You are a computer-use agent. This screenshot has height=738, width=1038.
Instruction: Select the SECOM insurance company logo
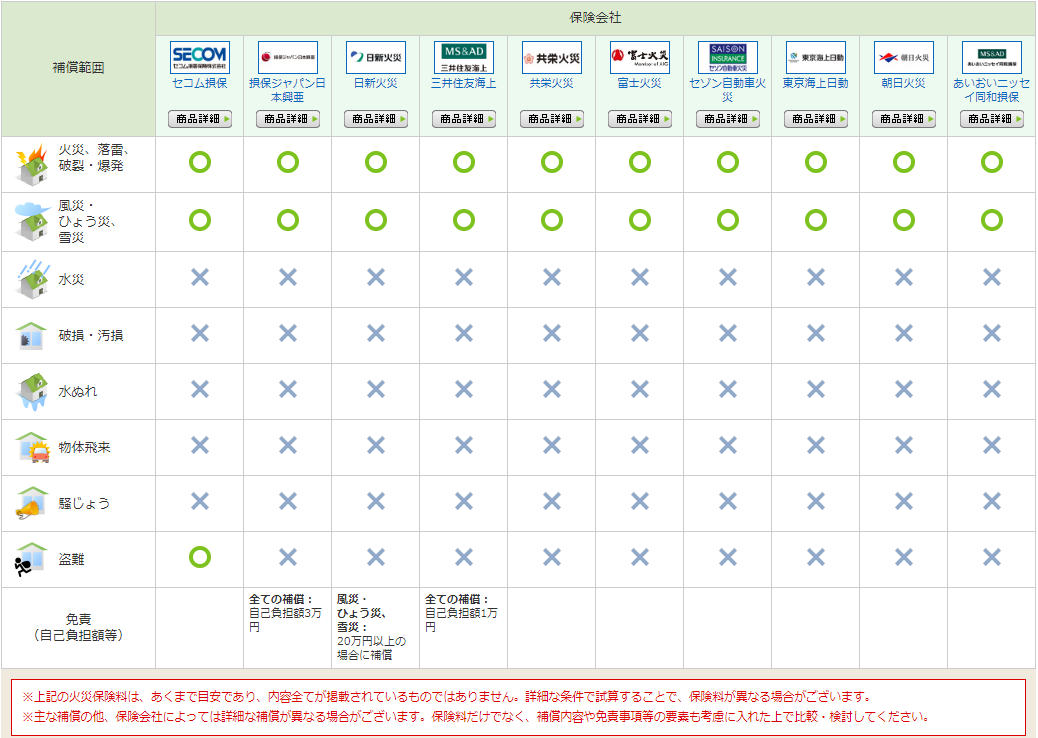pos(199,55)
